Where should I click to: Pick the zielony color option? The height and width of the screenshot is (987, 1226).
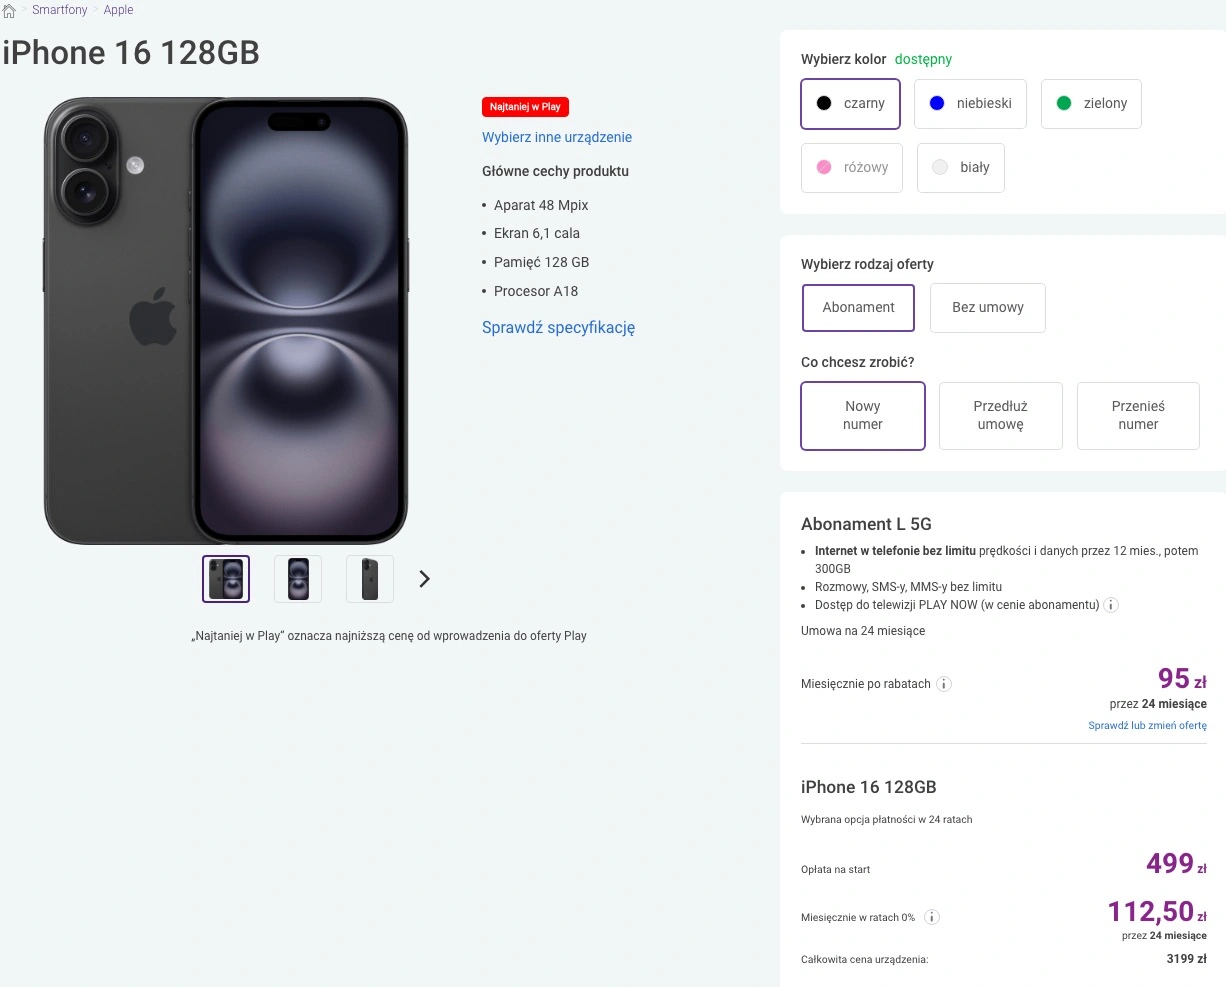click(x=1091, y=103)
